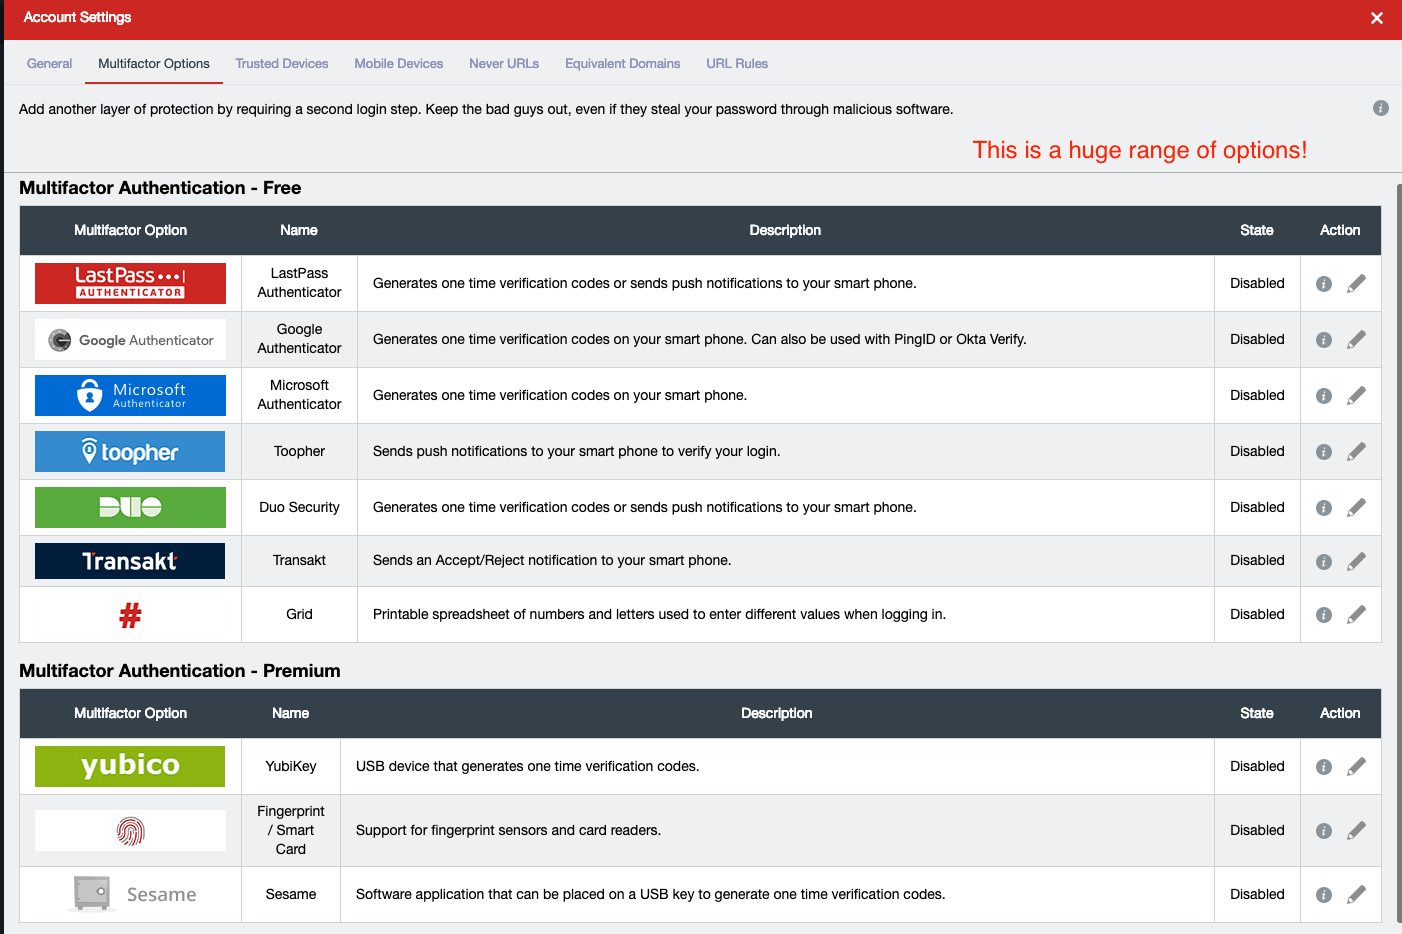Click 'Grid' name cell
Image resolution: width=1402 pixels, height=934 pixels.
click(x=299, y=614)
